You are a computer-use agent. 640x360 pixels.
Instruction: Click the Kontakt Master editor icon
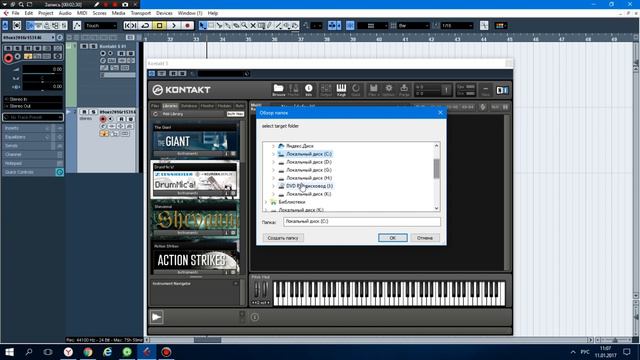pyautogui.click(x=293, y=89)
